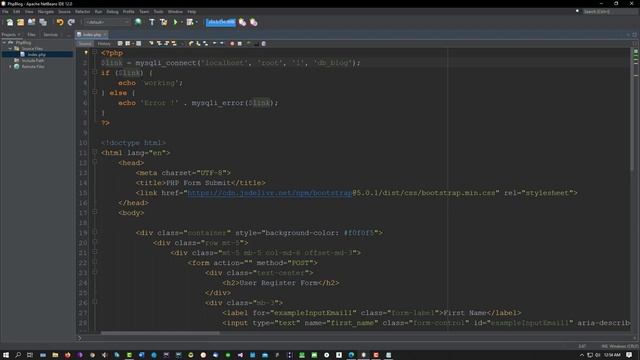The height and width of the screenshot is (360, 640).
Task: Open the notification center icon
Action: click(629, 355)
